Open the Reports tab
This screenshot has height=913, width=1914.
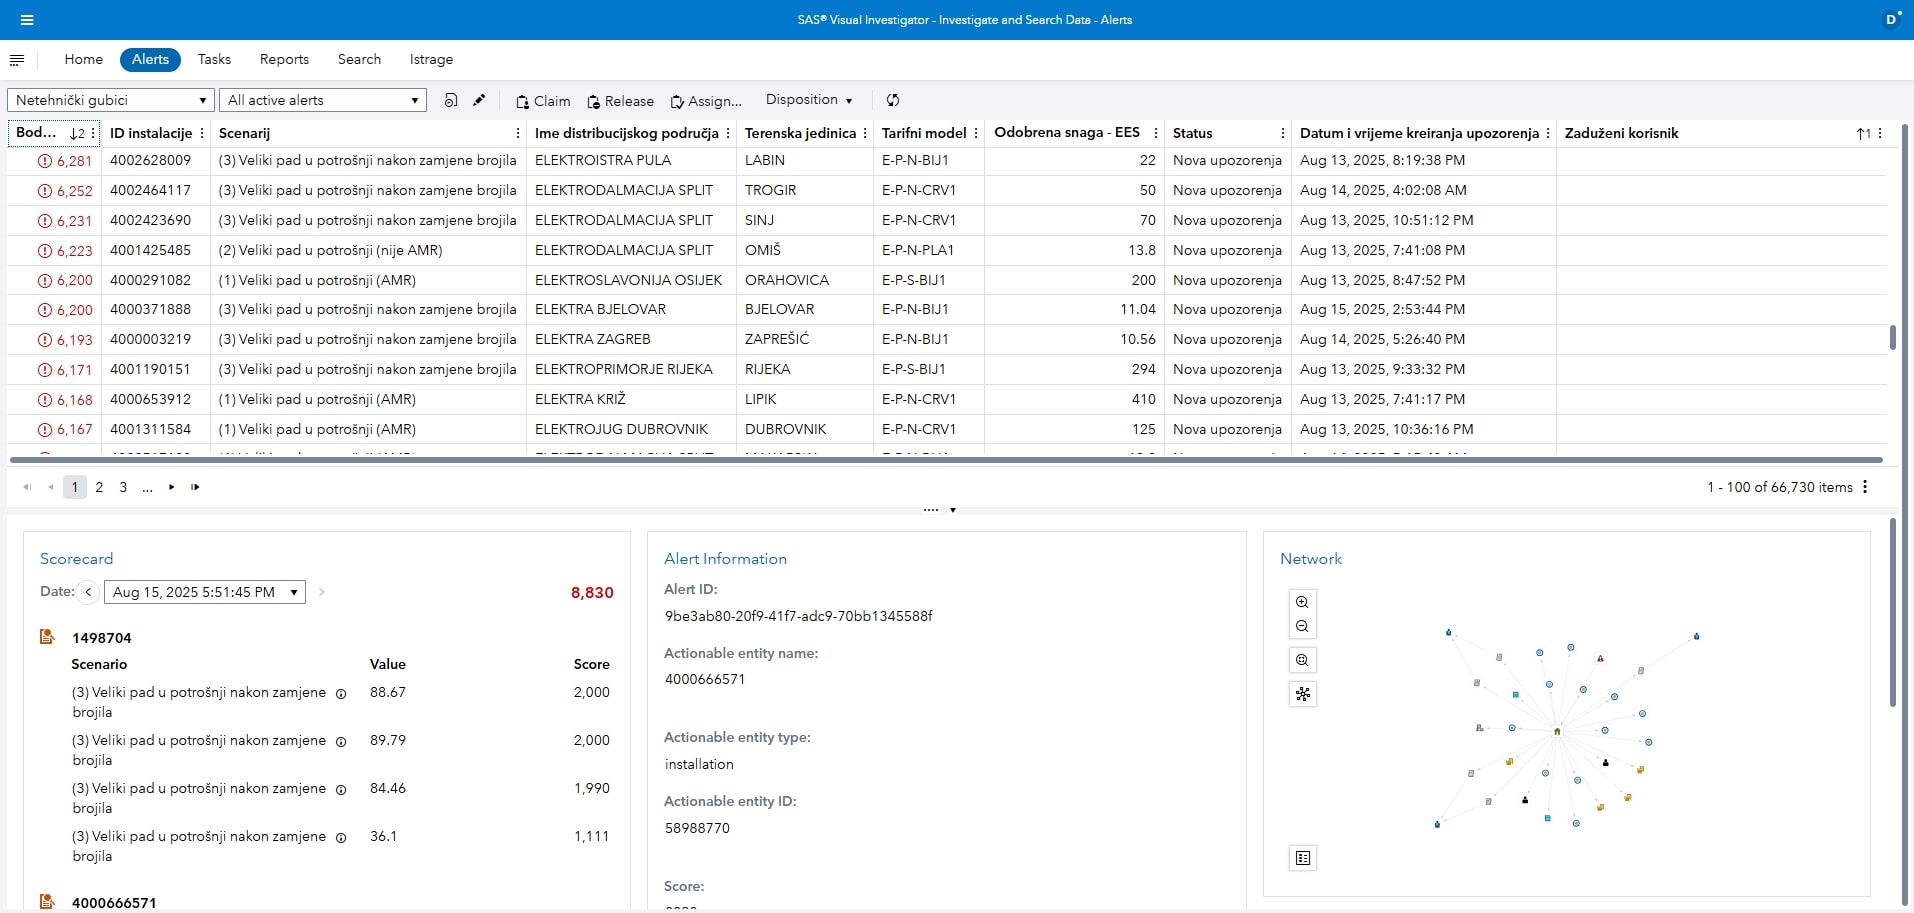click(x=284, y=60)
